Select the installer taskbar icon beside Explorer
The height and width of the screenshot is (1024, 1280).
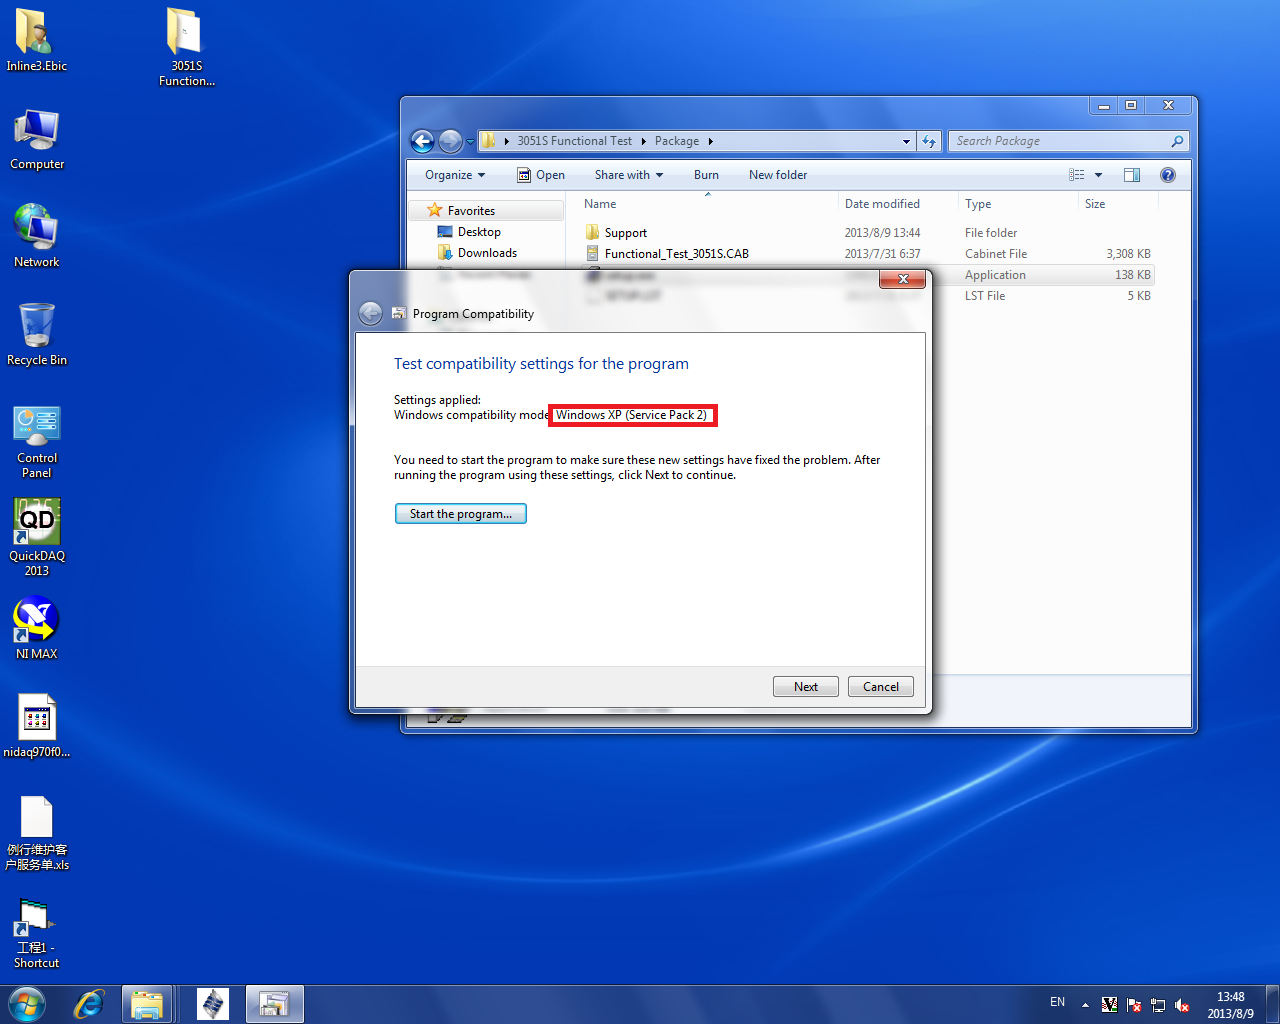(x=213, y=1004)
